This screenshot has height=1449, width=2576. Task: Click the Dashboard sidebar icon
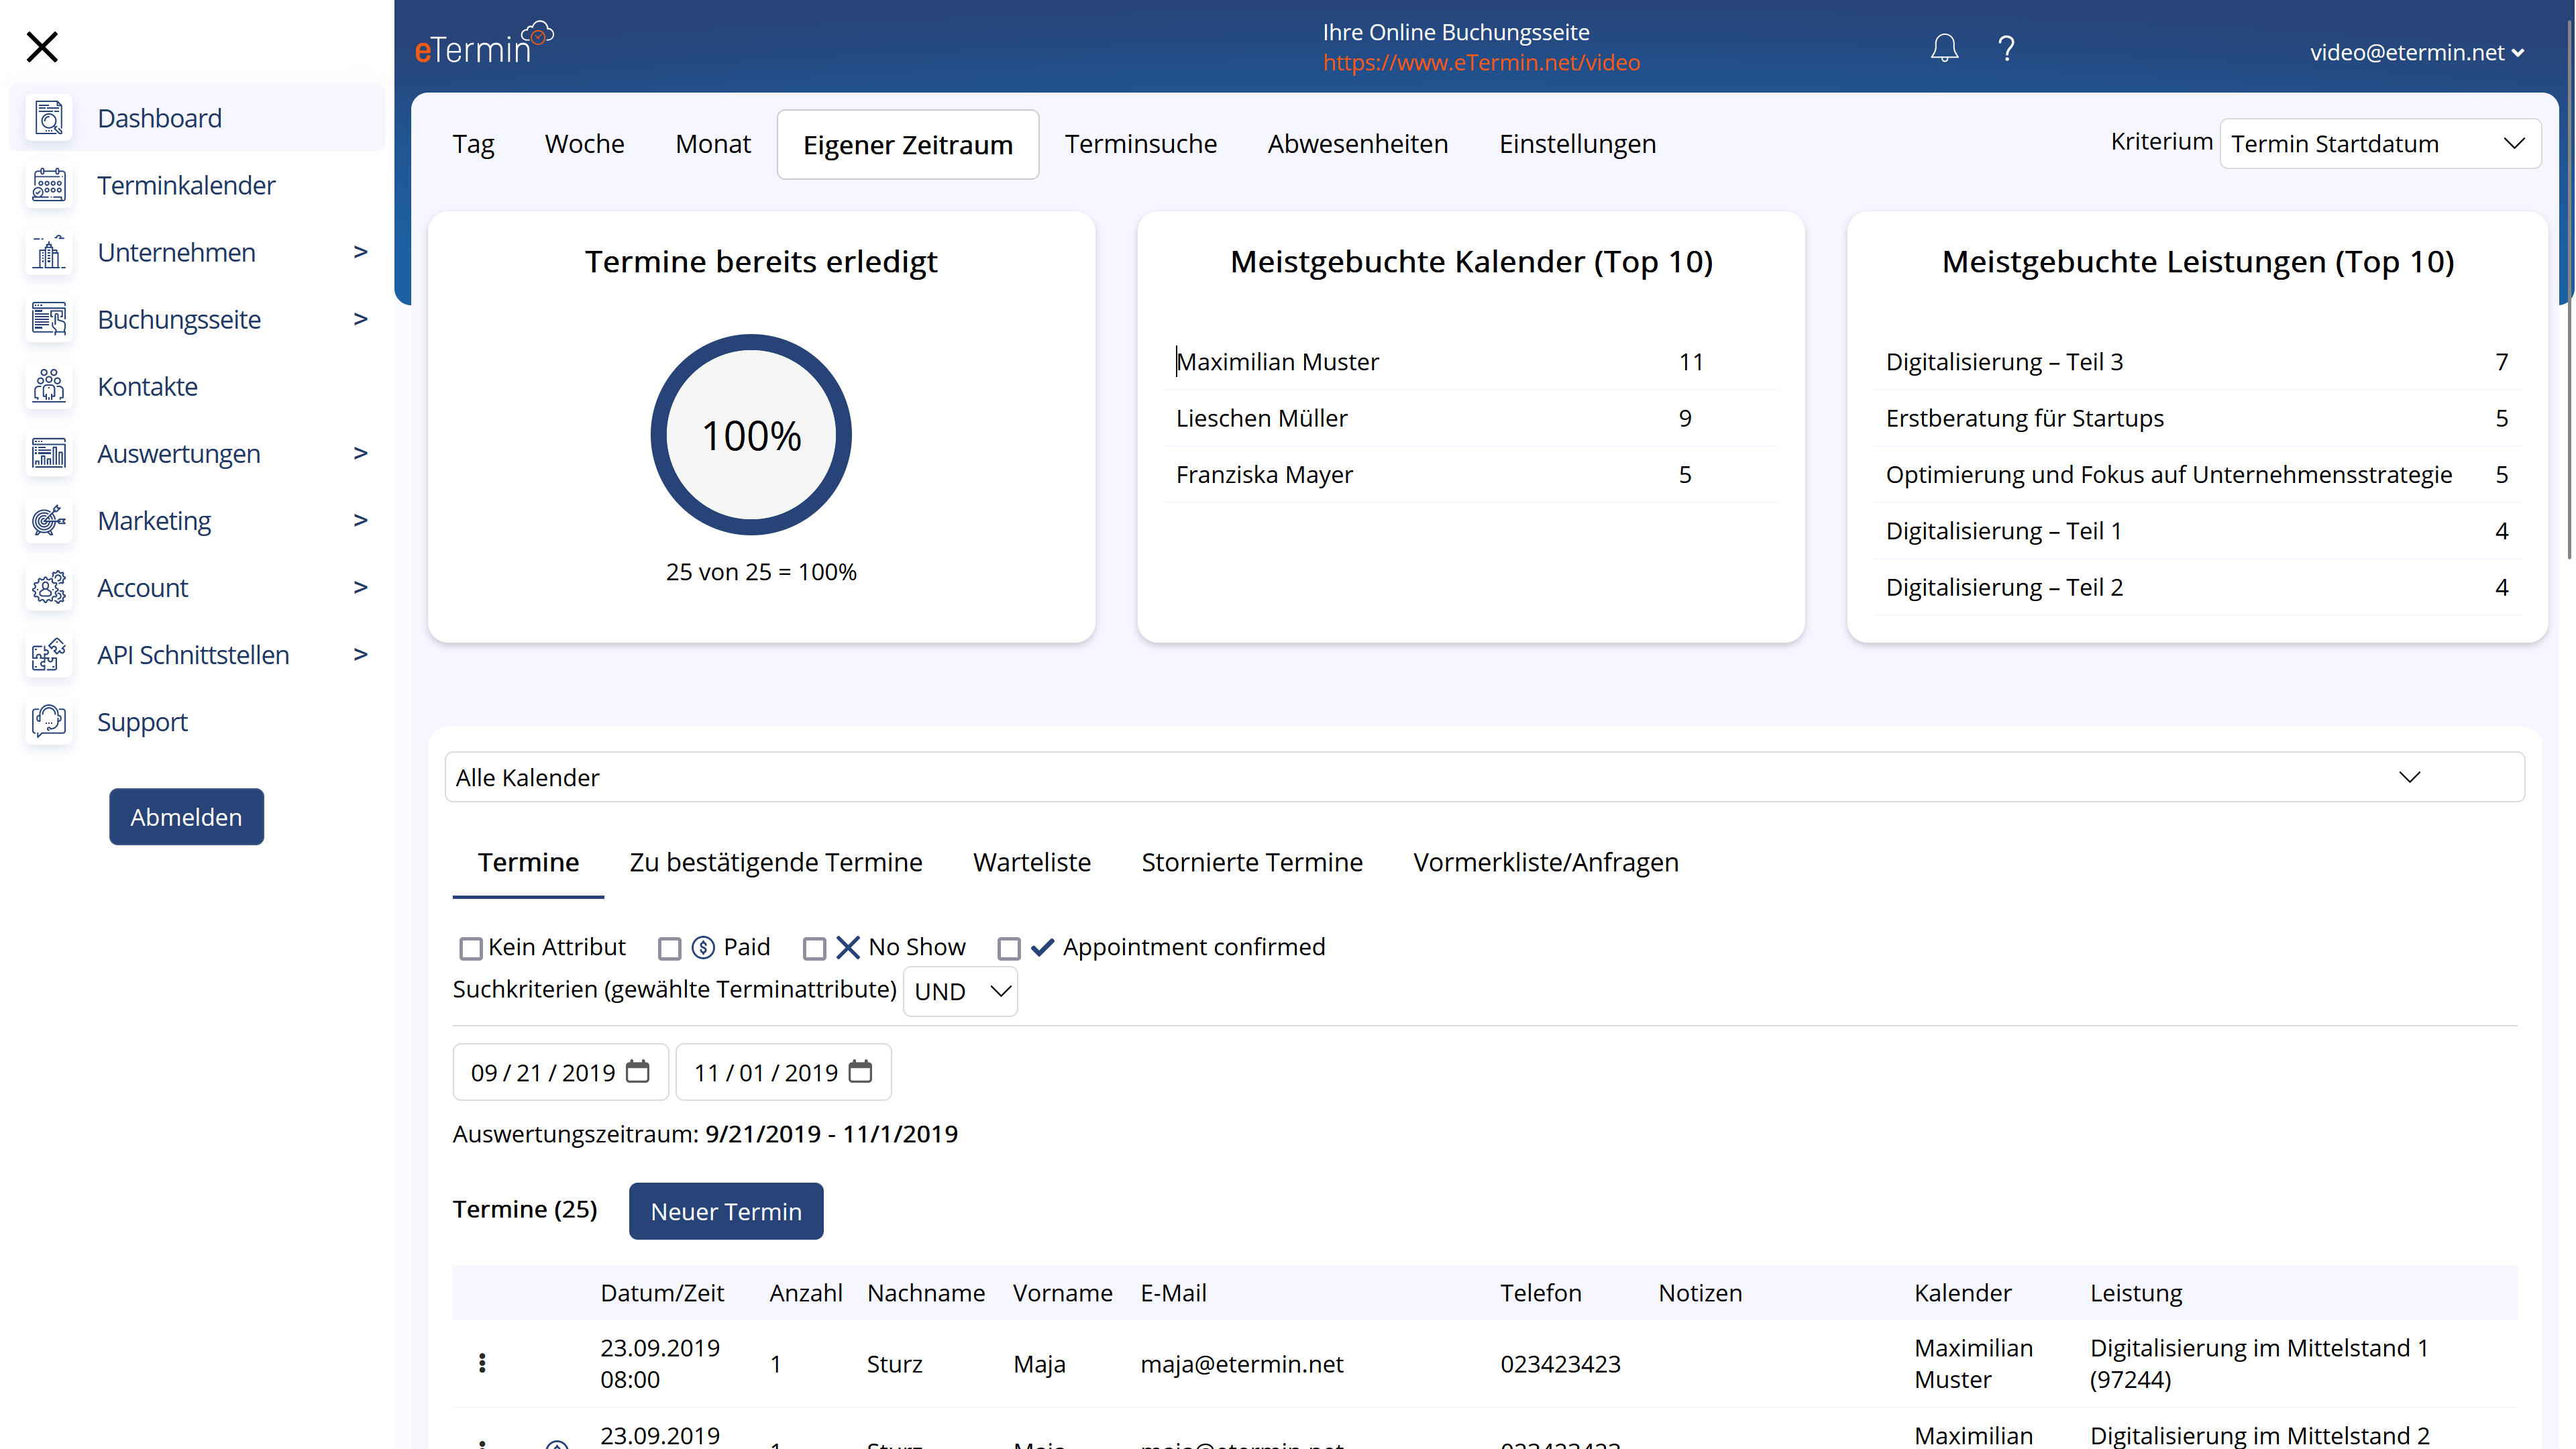coord(48,119)
